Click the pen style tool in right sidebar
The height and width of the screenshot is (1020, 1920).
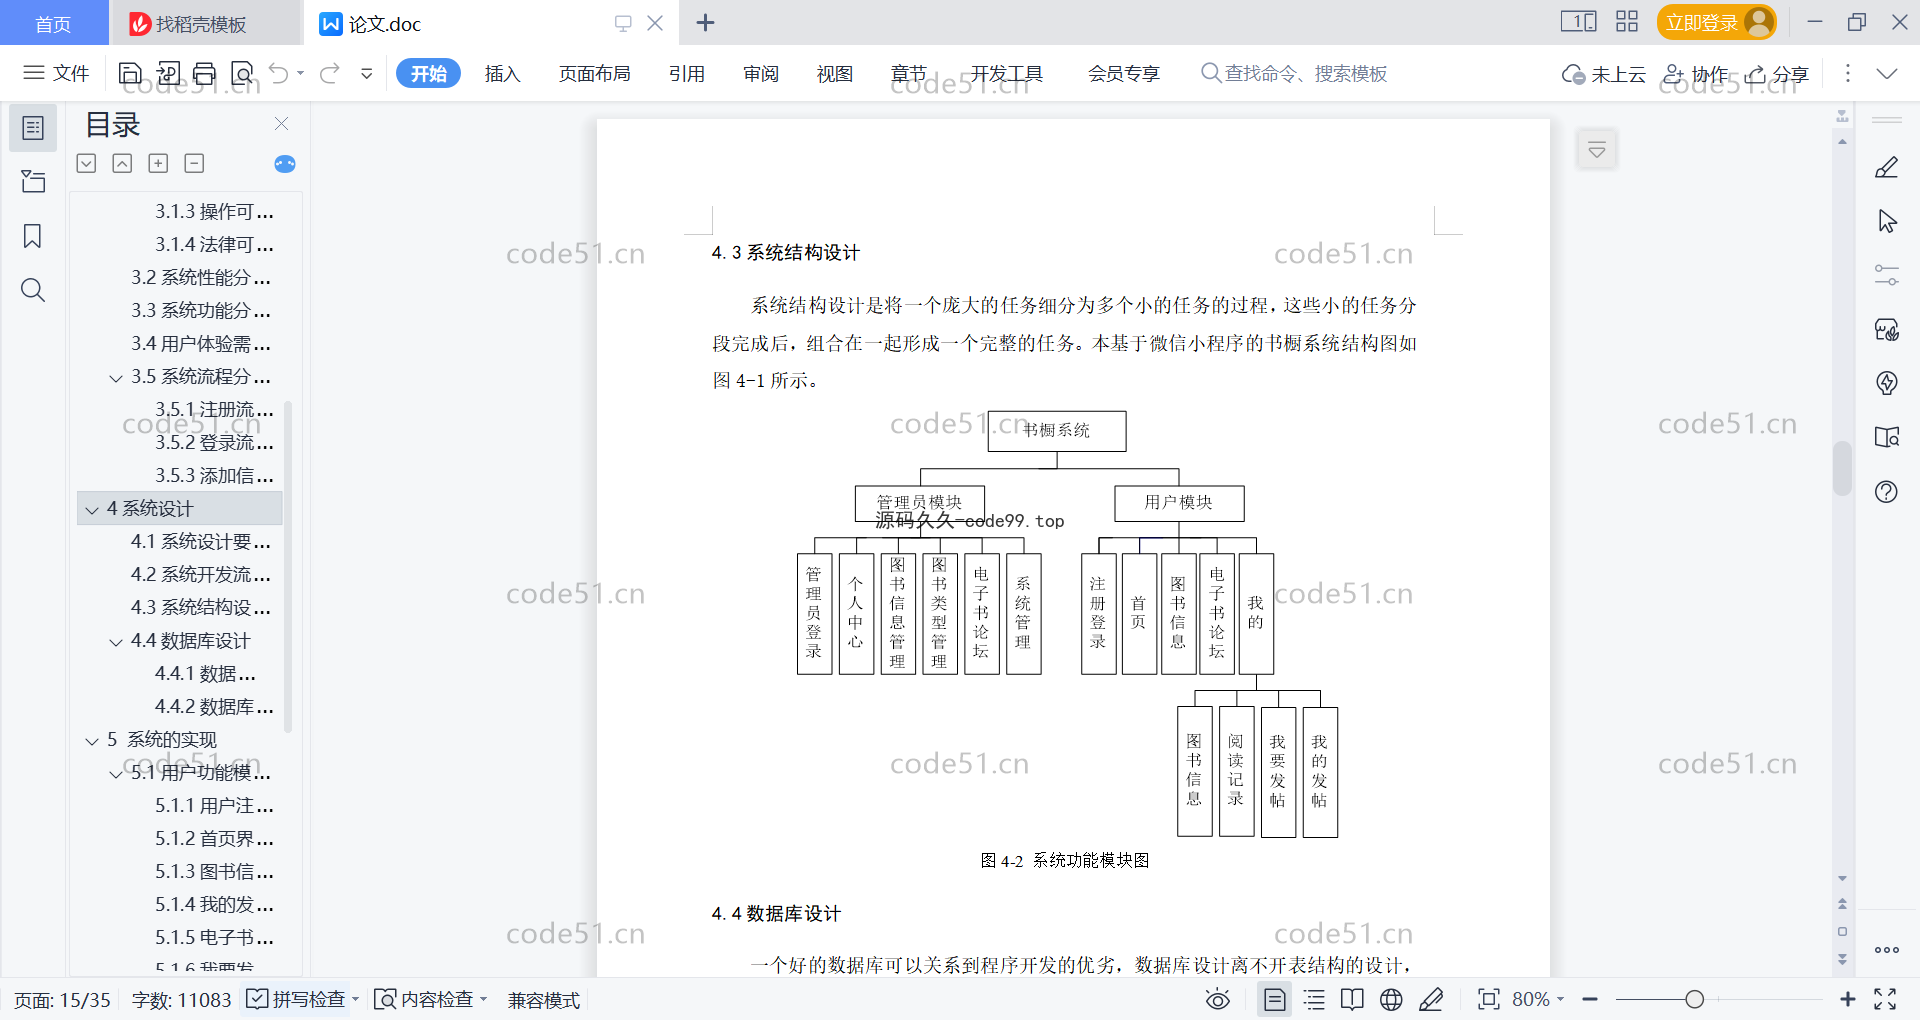click(1887, 167)
